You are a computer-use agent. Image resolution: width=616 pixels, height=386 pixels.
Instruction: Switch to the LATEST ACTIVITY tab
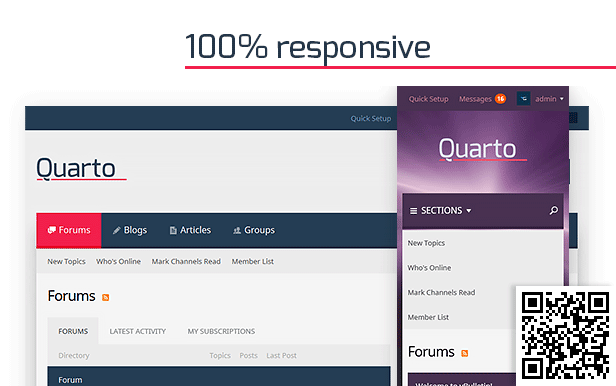point(138,331)
